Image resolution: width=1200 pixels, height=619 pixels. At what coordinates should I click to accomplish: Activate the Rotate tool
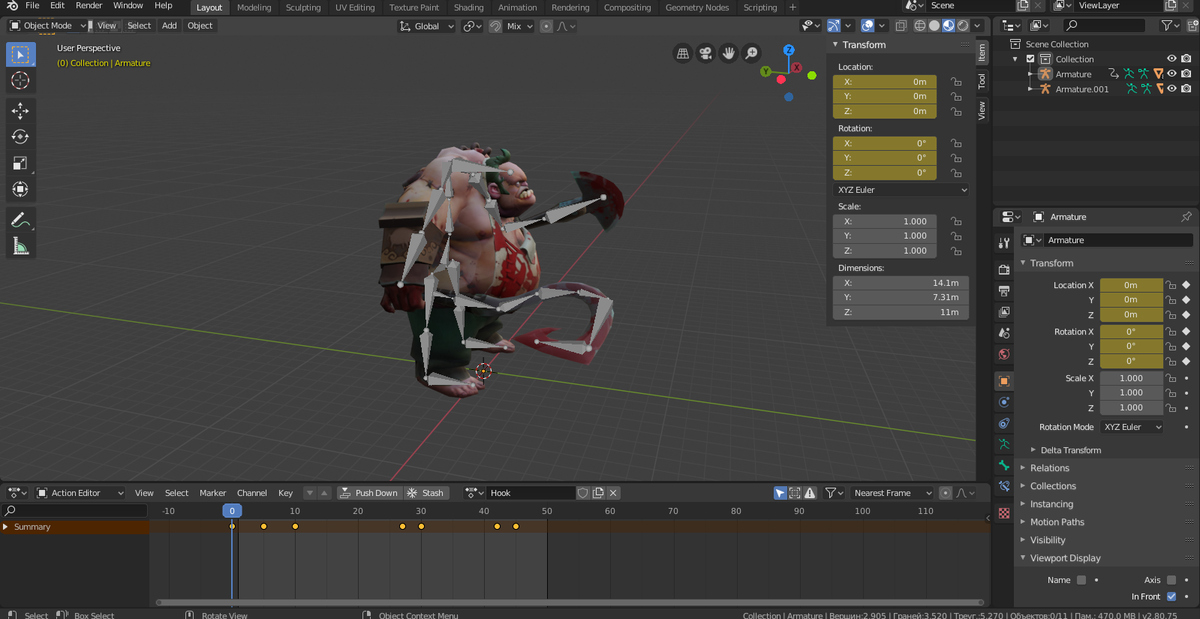click(x=20, y=137)
